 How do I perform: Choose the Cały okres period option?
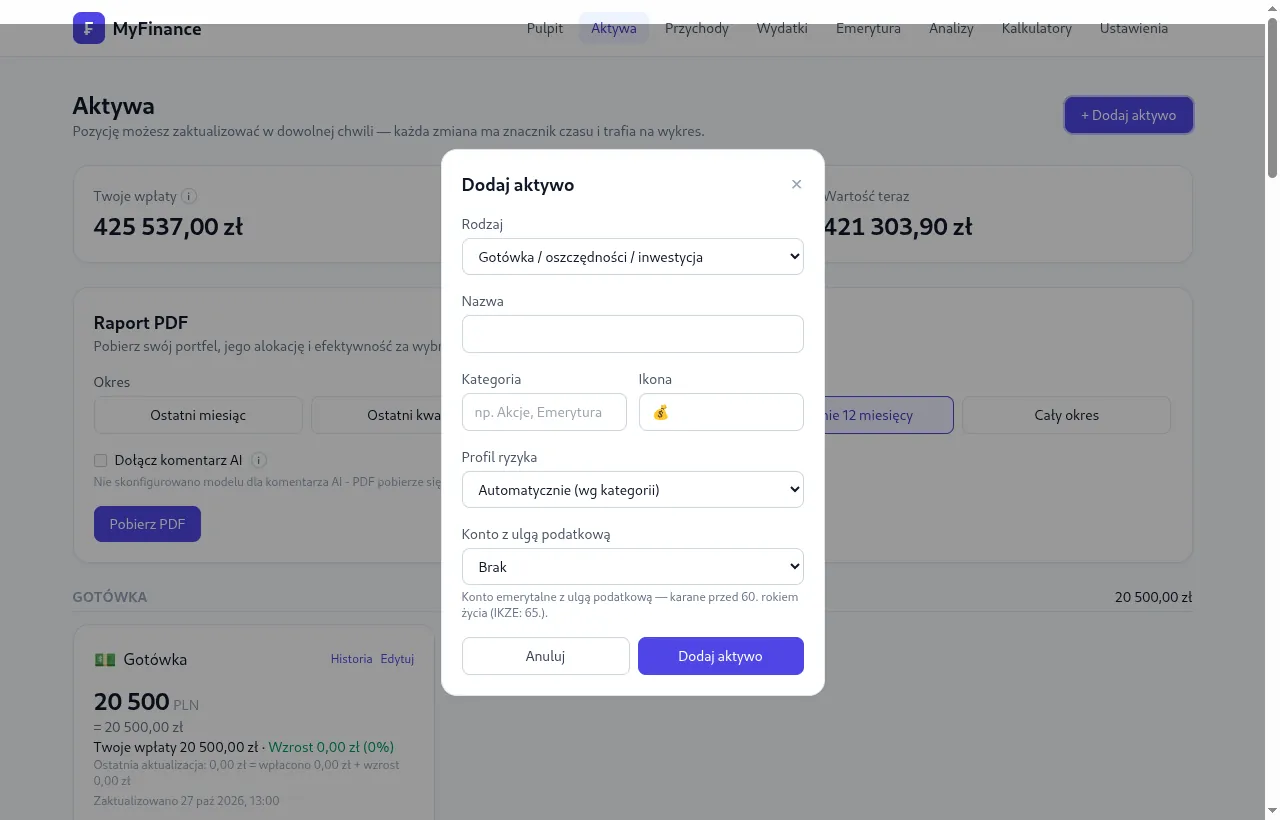(1066, 415)
